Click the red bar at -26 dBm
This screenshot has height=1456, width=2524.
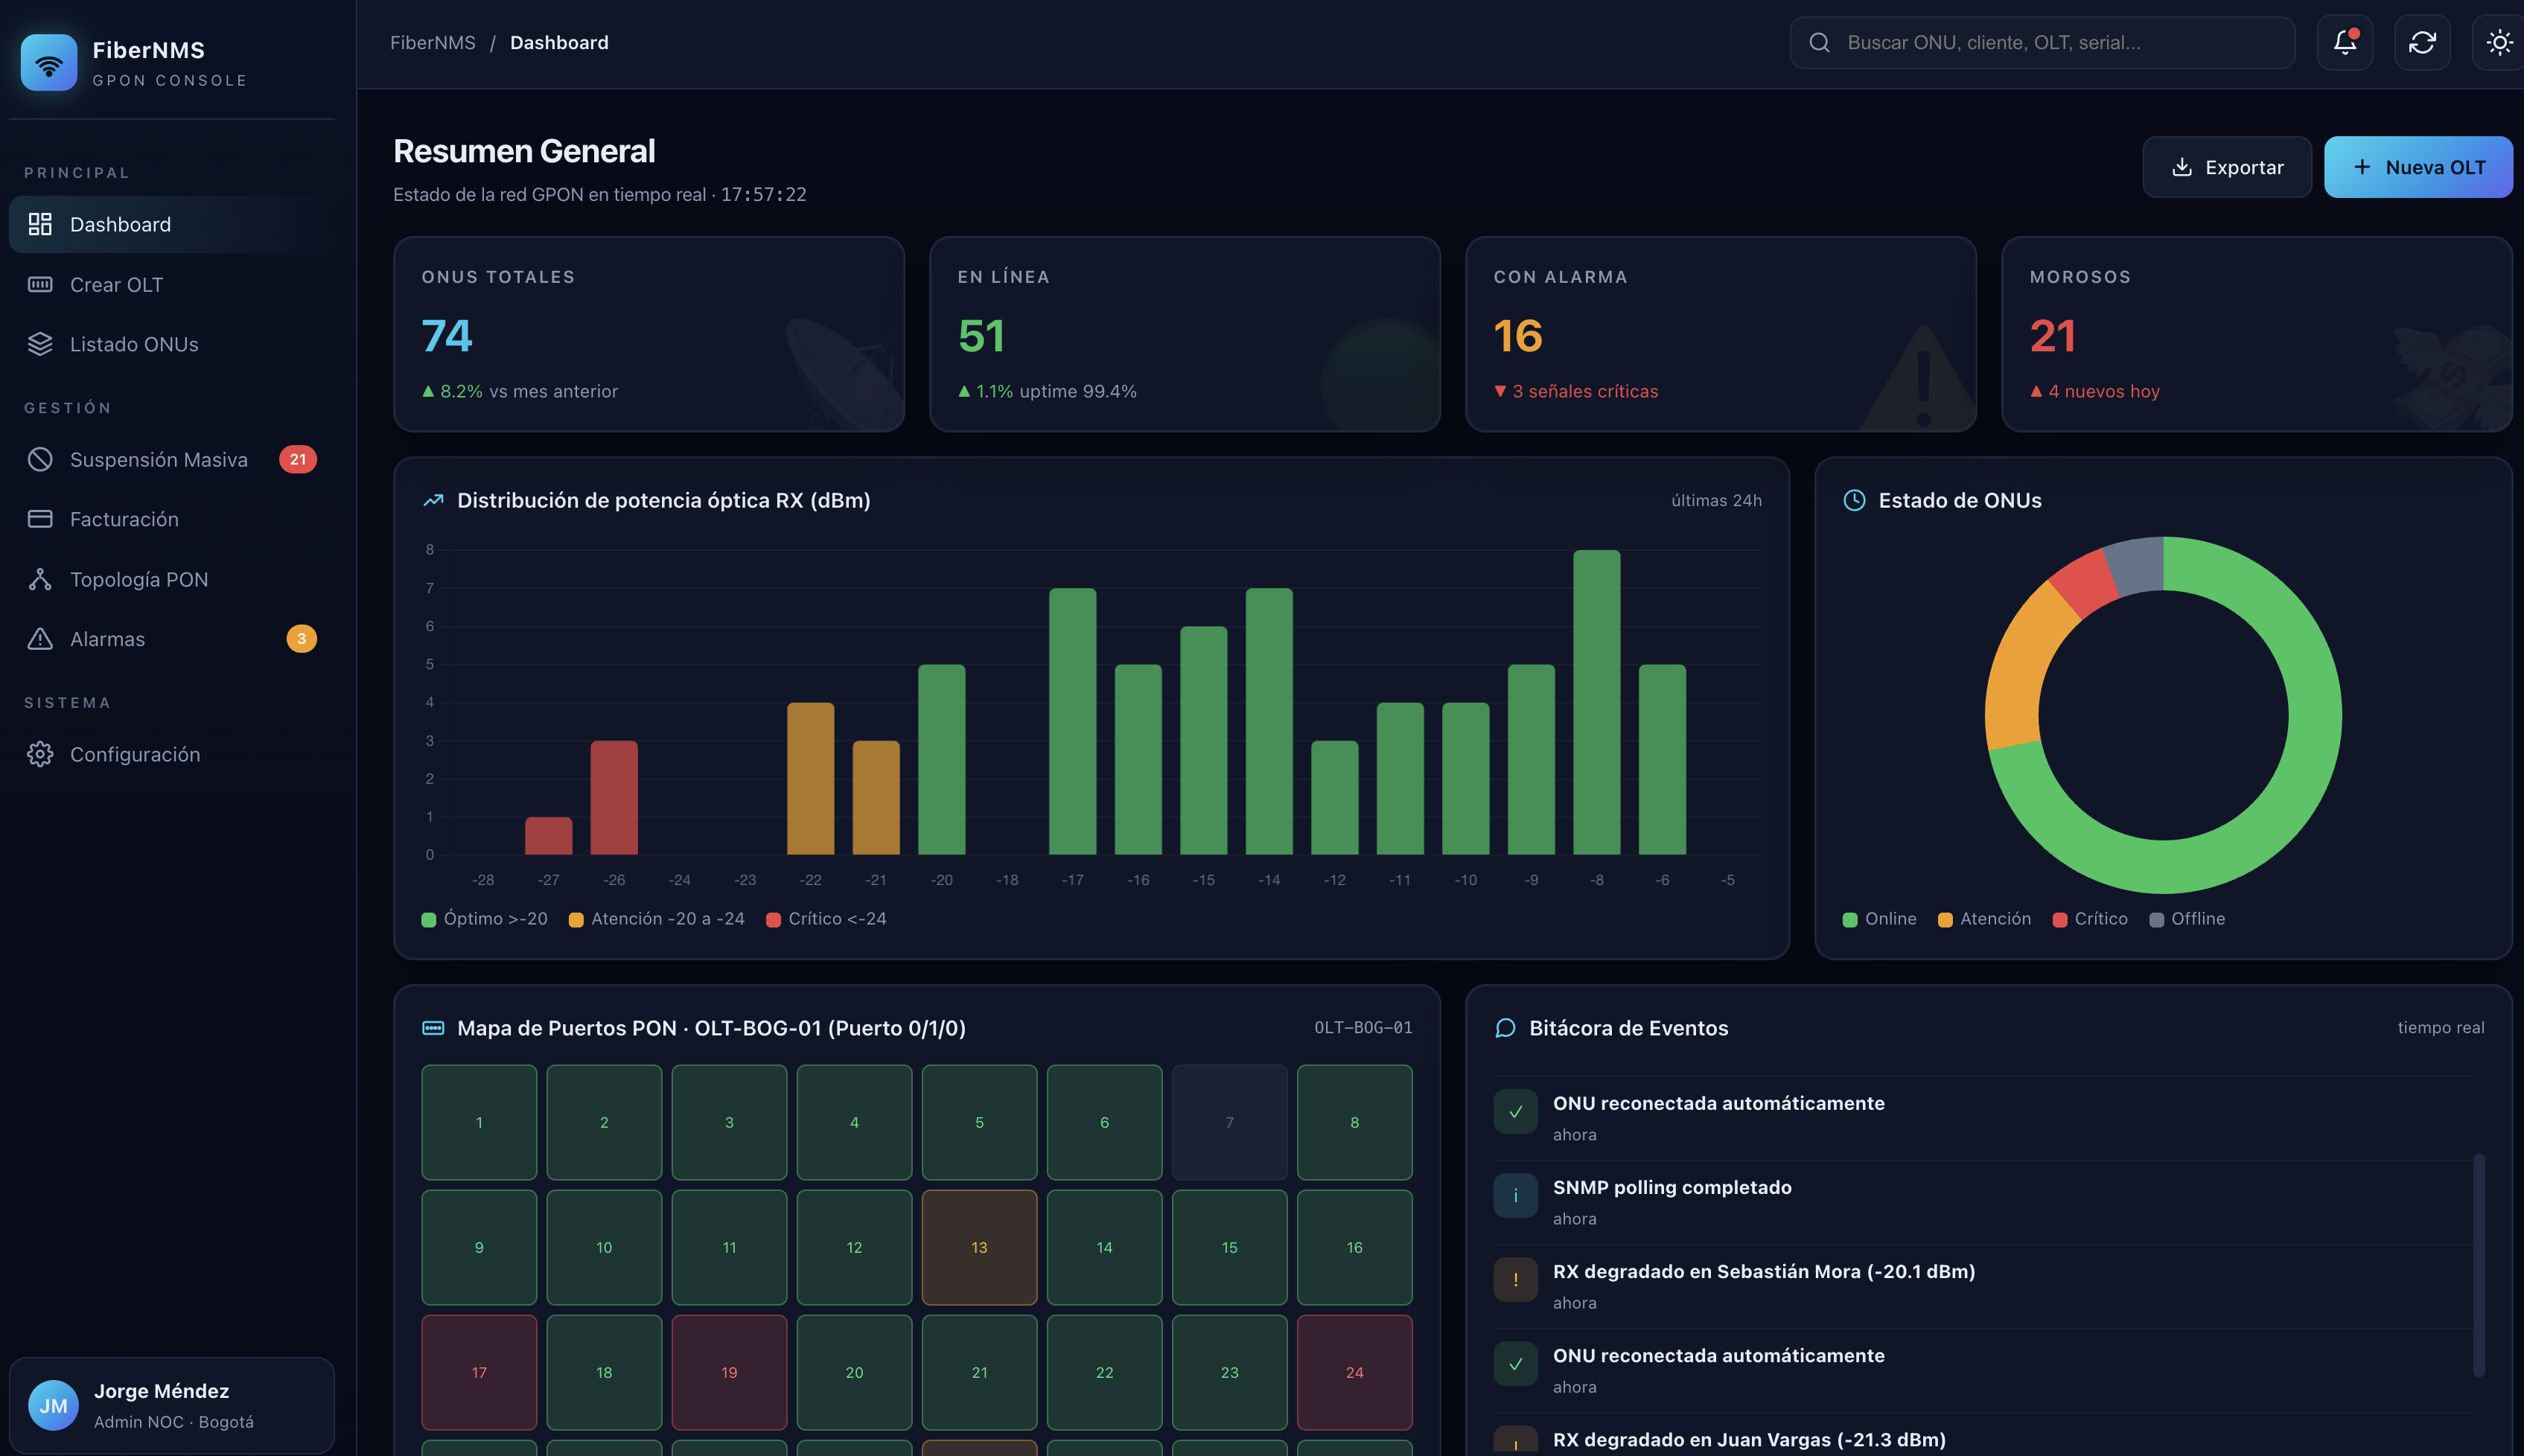click(x=614, y=798)
